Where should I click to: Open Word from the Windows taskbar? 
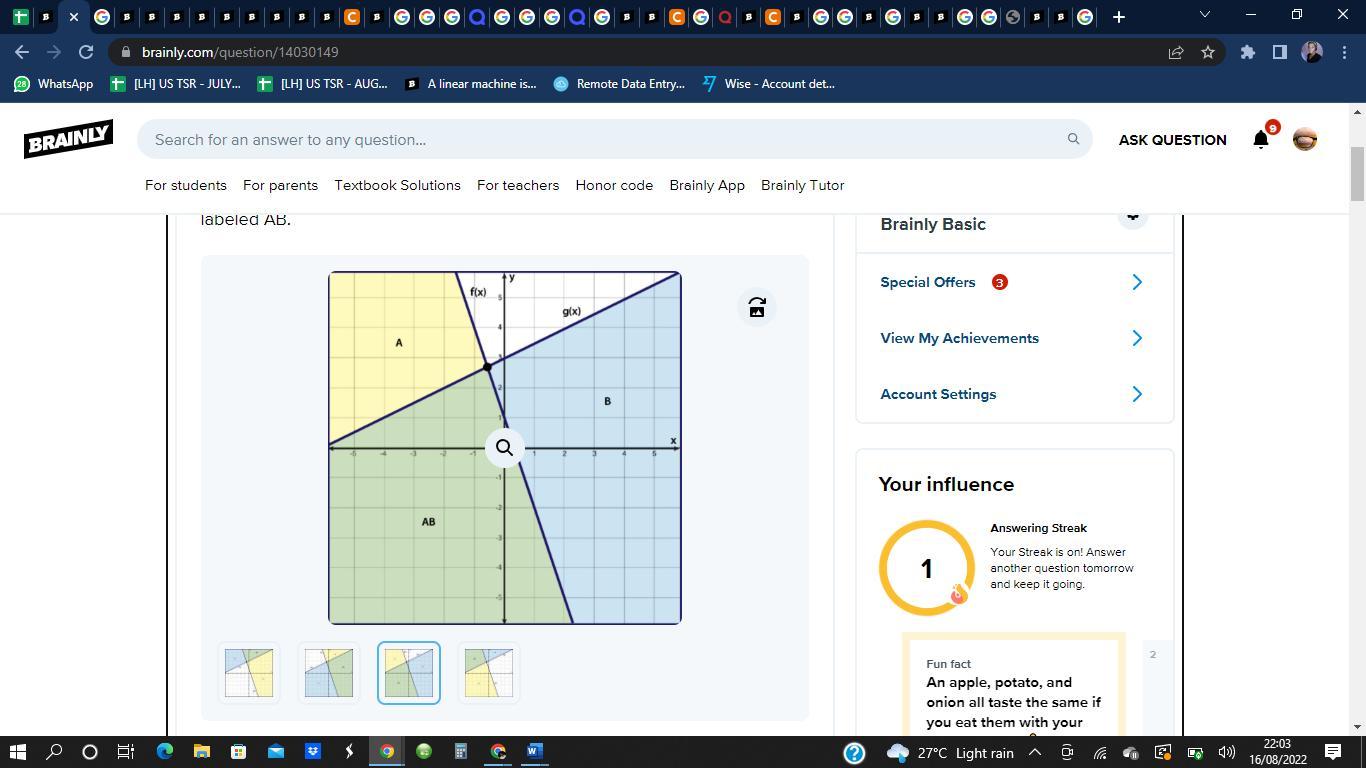[x=534, y=751]
